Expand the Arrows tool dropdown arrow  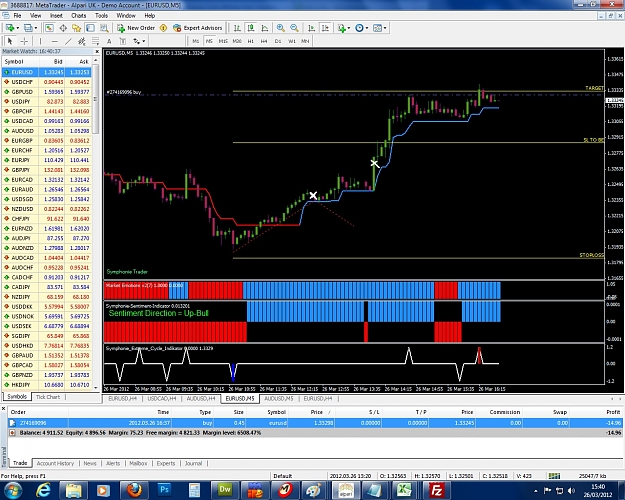coord(143,41)
